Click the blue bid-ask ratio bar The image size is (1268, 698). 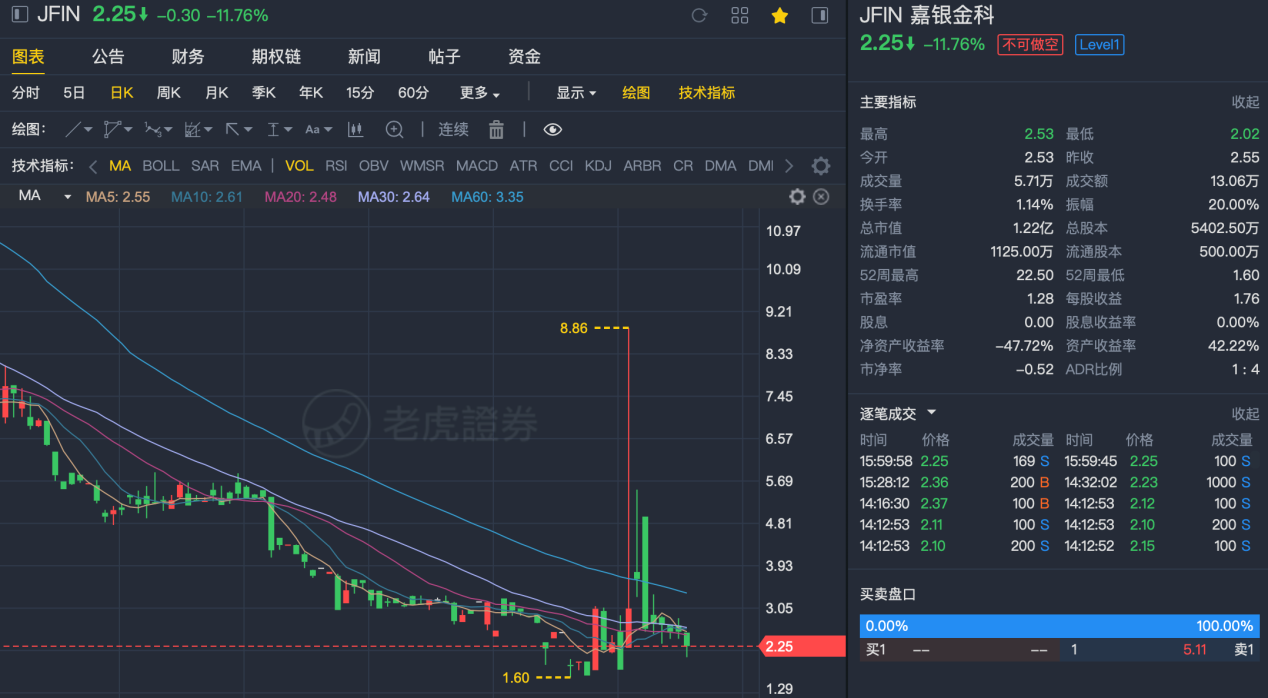click(x=1057, y=626)
